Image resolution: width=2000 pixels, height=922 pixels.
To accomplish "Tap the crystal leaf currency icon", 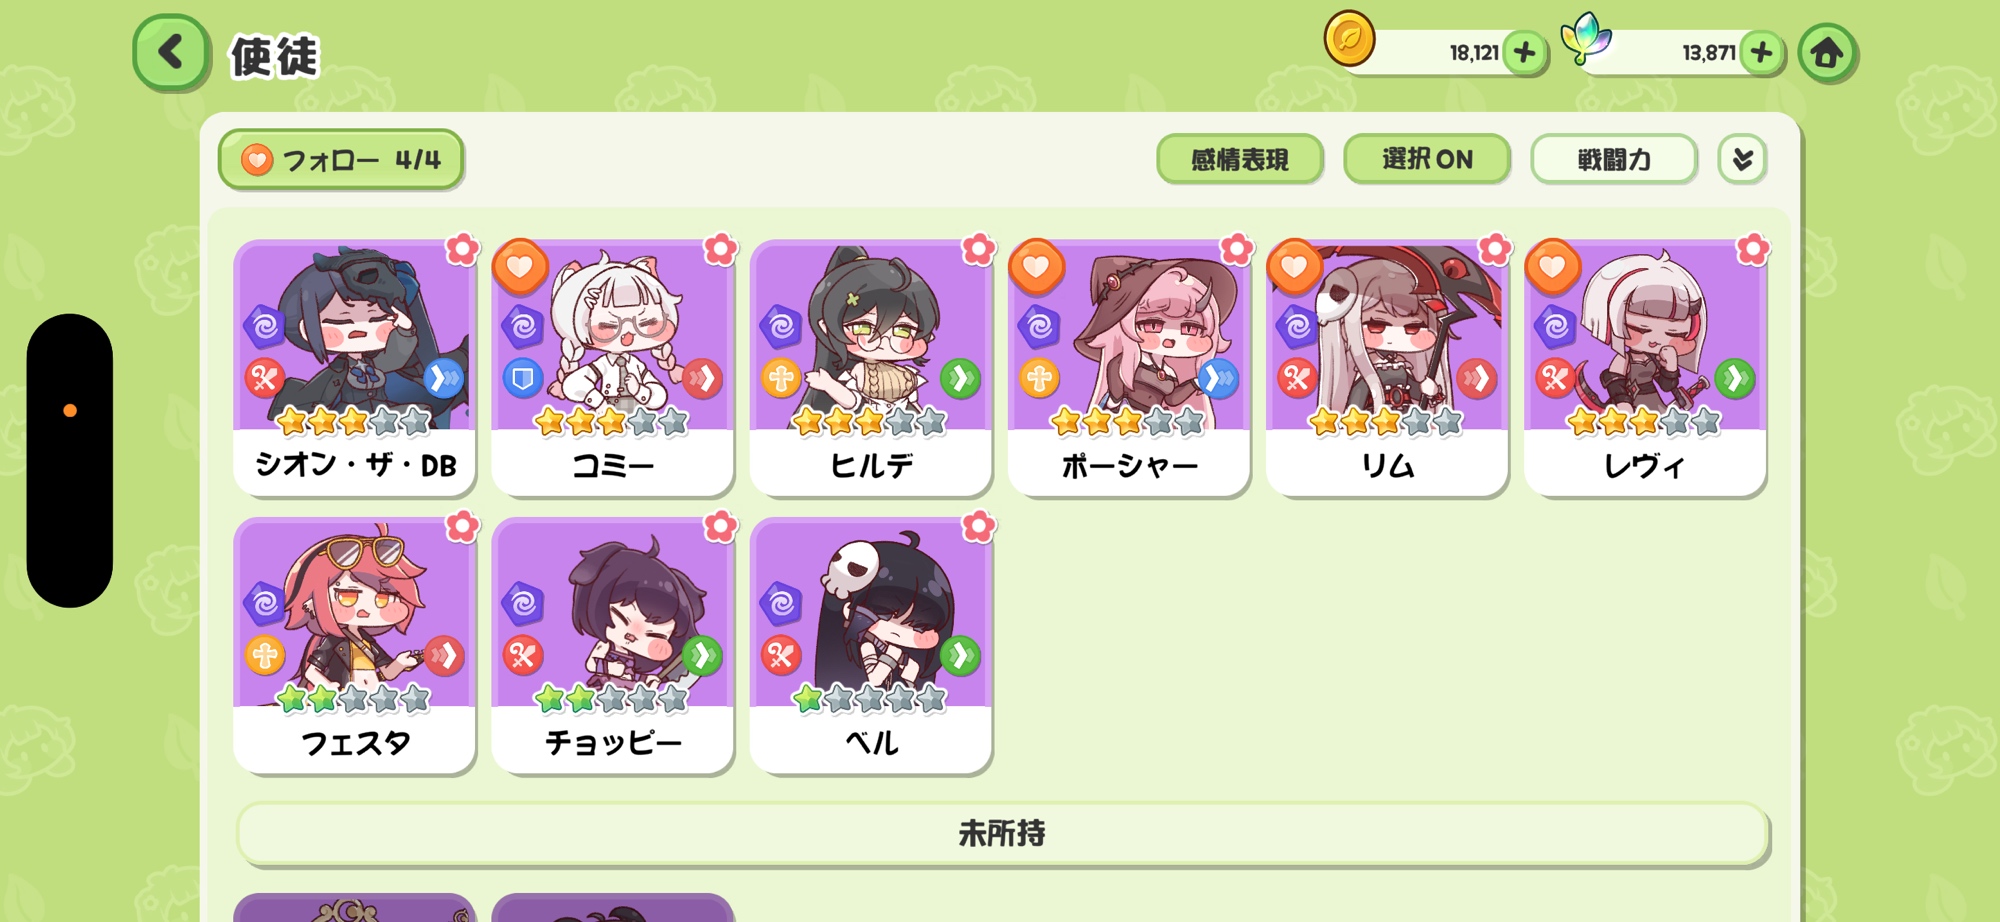I will point(1586,39).
